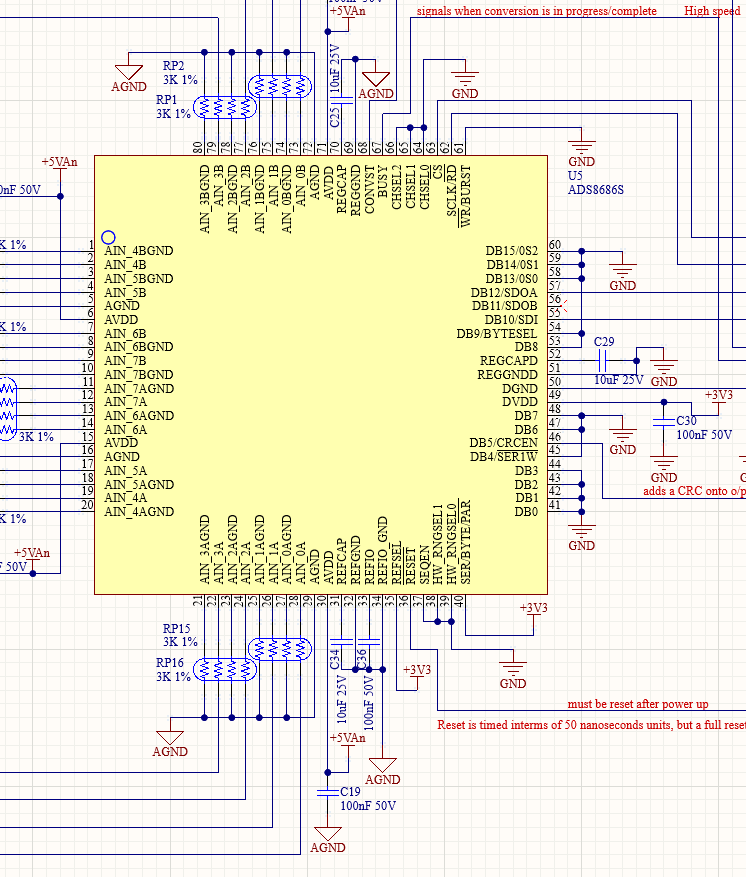Select the DB12/SDOA pin label
The height and width of the screenshot is (877, 746).
[x=504, y=293]
